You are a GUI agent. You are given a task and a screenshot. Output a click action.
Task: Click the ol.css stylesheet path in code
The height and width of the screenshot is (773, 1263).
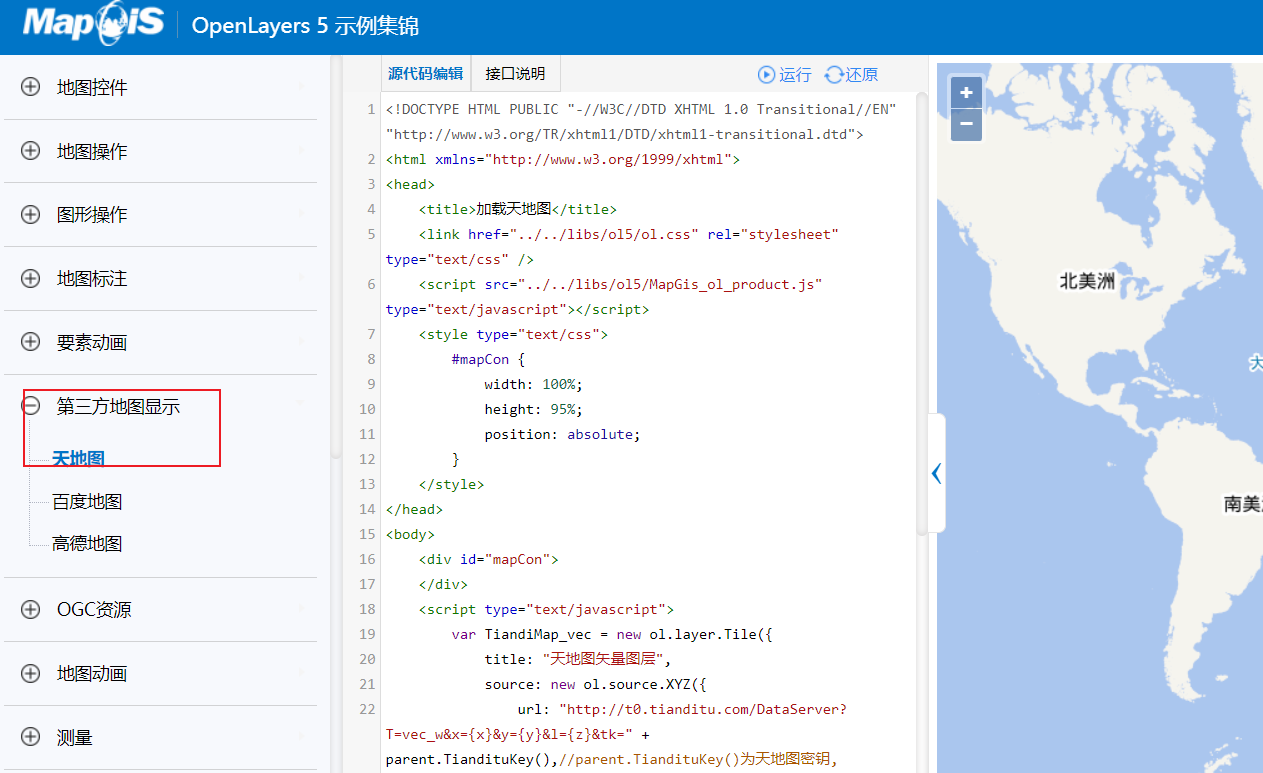click(x=604, y=234)
